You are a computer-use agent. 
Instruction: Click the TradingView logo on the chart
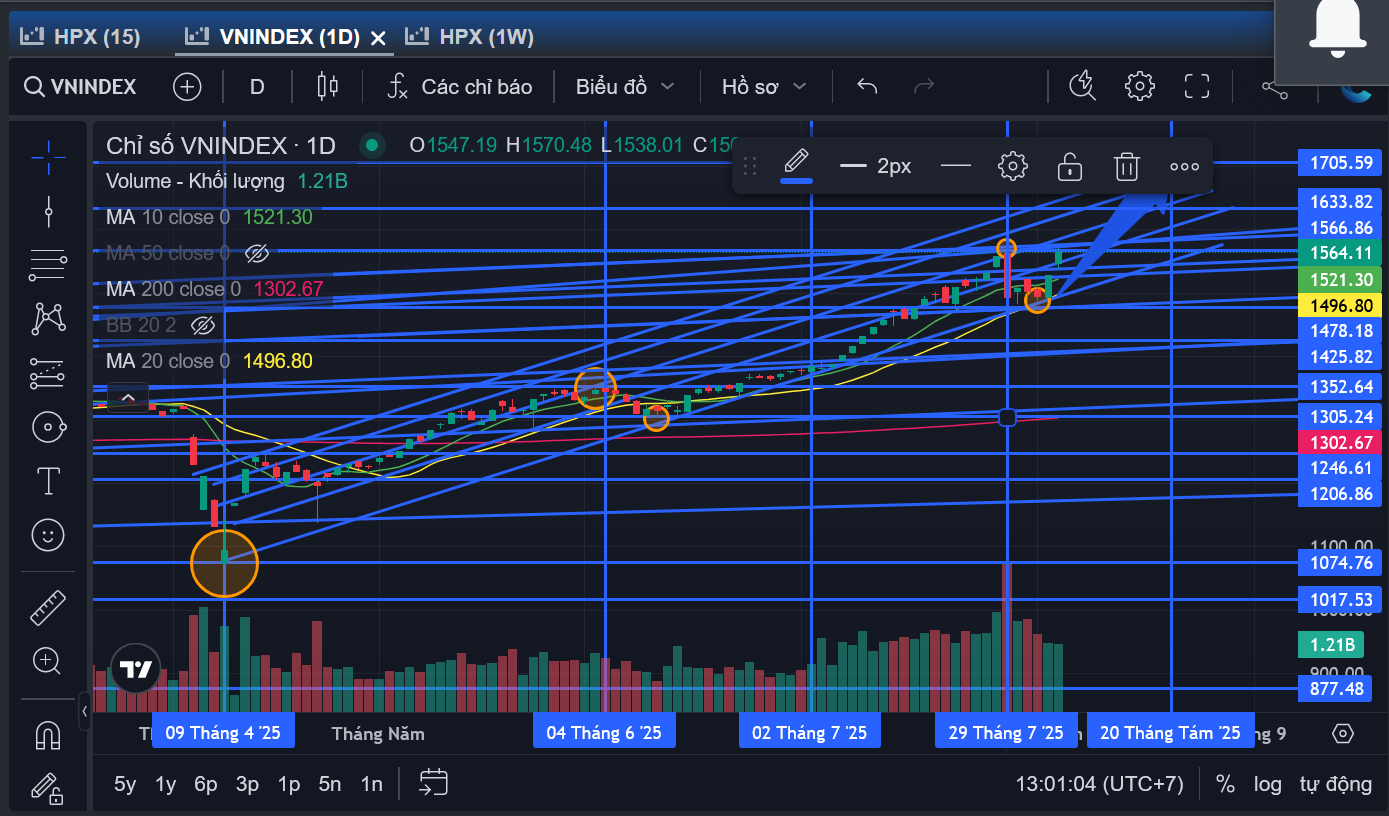coord(136,669)
